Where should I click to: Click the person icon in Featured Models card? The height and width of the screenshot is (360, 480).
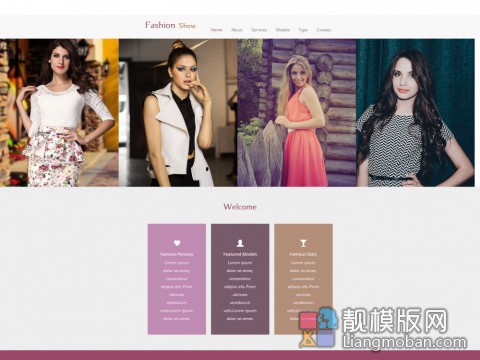point(240,243)
